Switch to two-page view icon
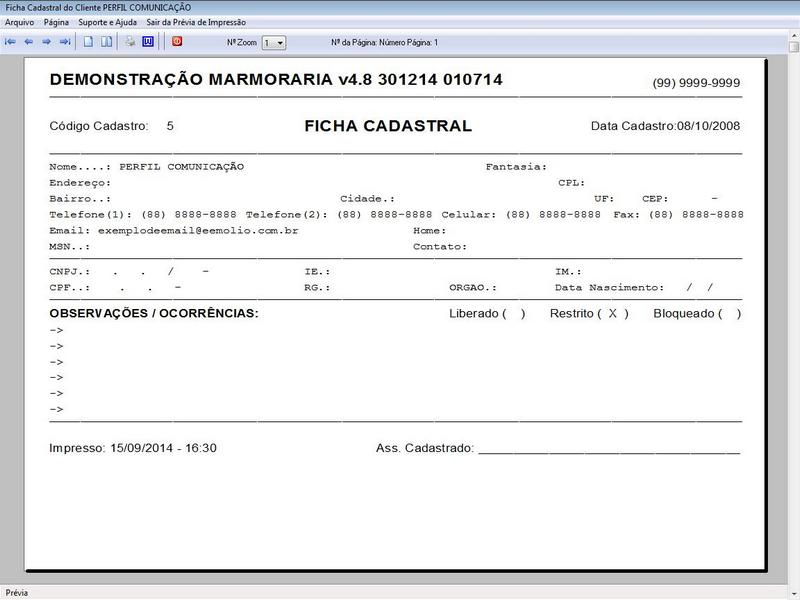This screenshot has height=600, width=800. 106,41
